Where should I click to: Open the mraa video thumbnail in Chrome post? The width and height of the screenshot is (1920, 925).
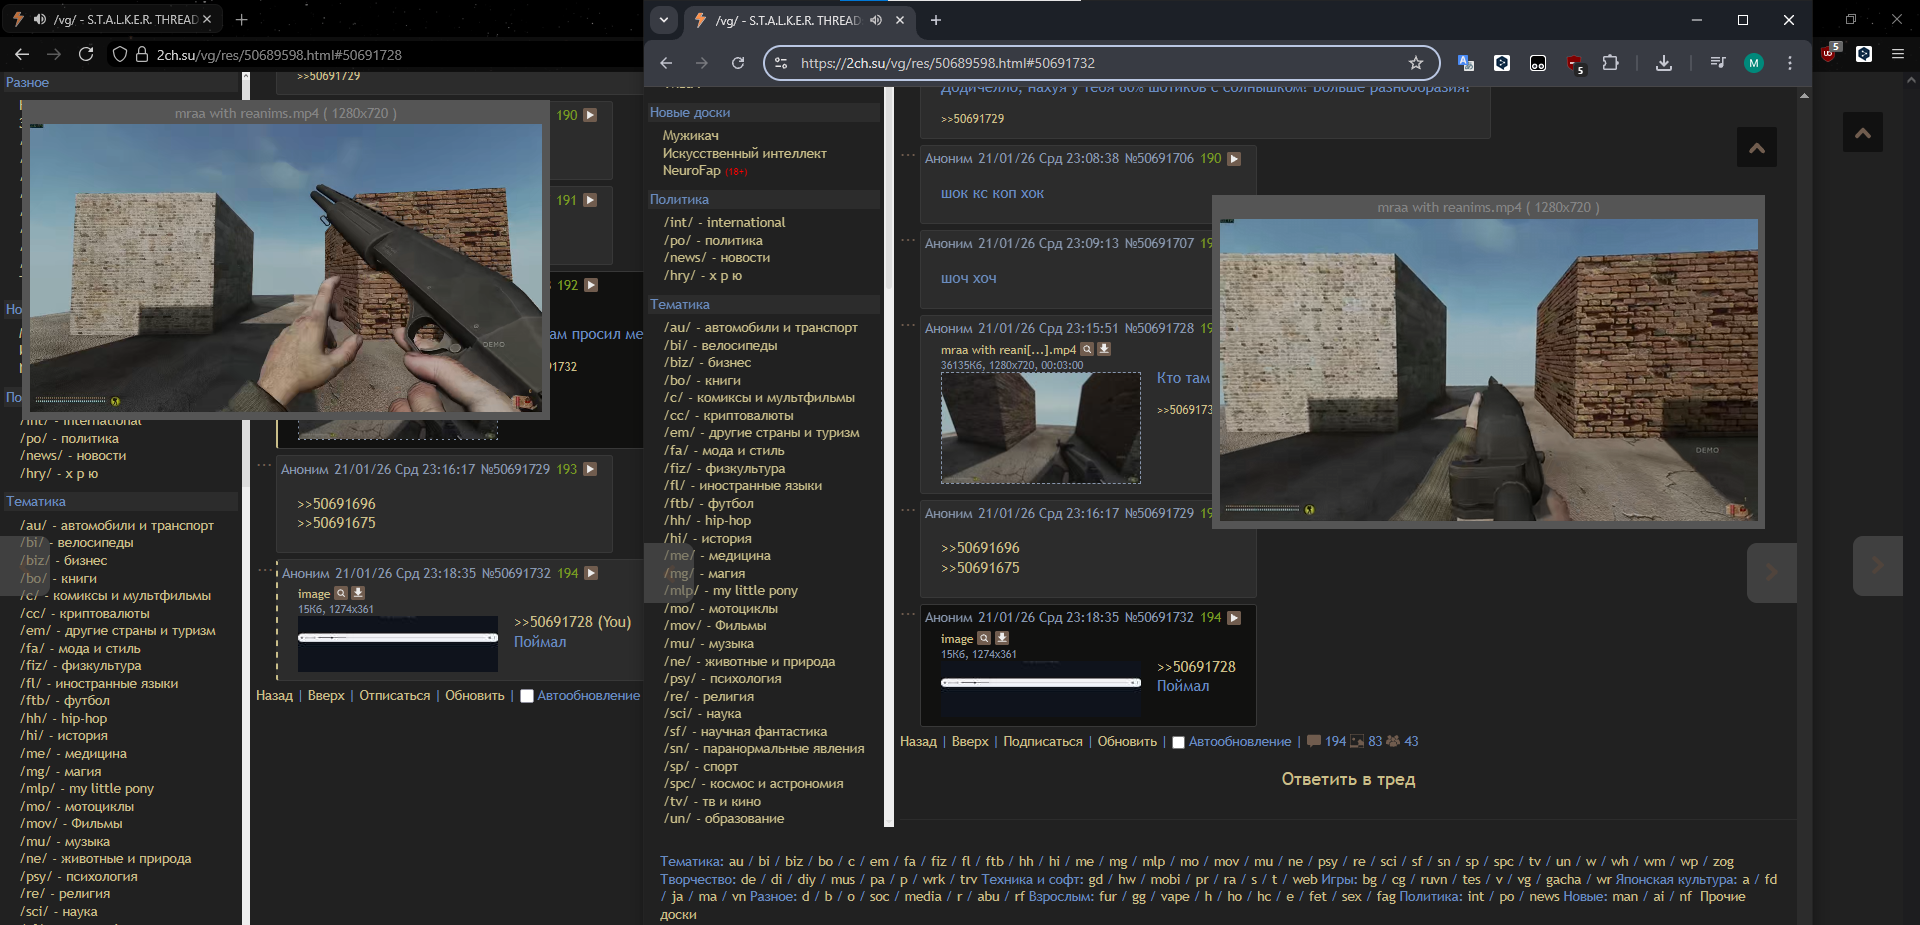click(1041, 428)
